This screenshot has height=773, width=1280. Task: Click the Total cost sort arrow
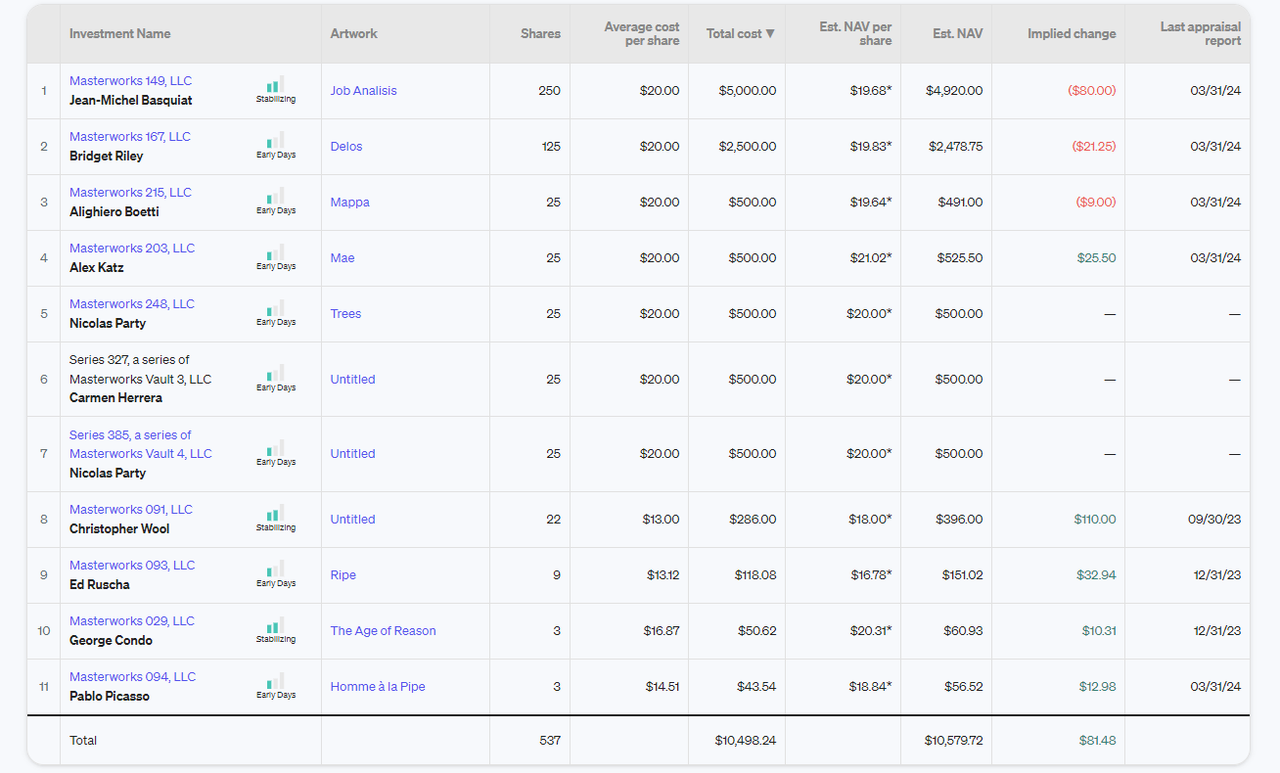(x=770, y=34)
